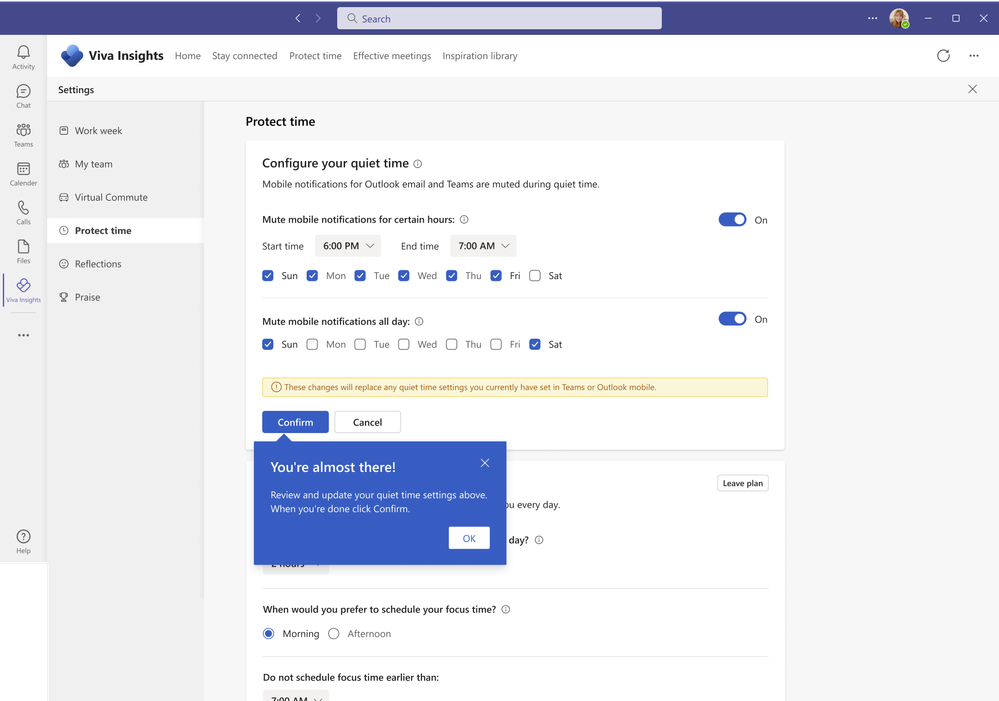Uncheck Sun in certain hours row
Viewport: 999px width, 701px height.
(268, 276)
